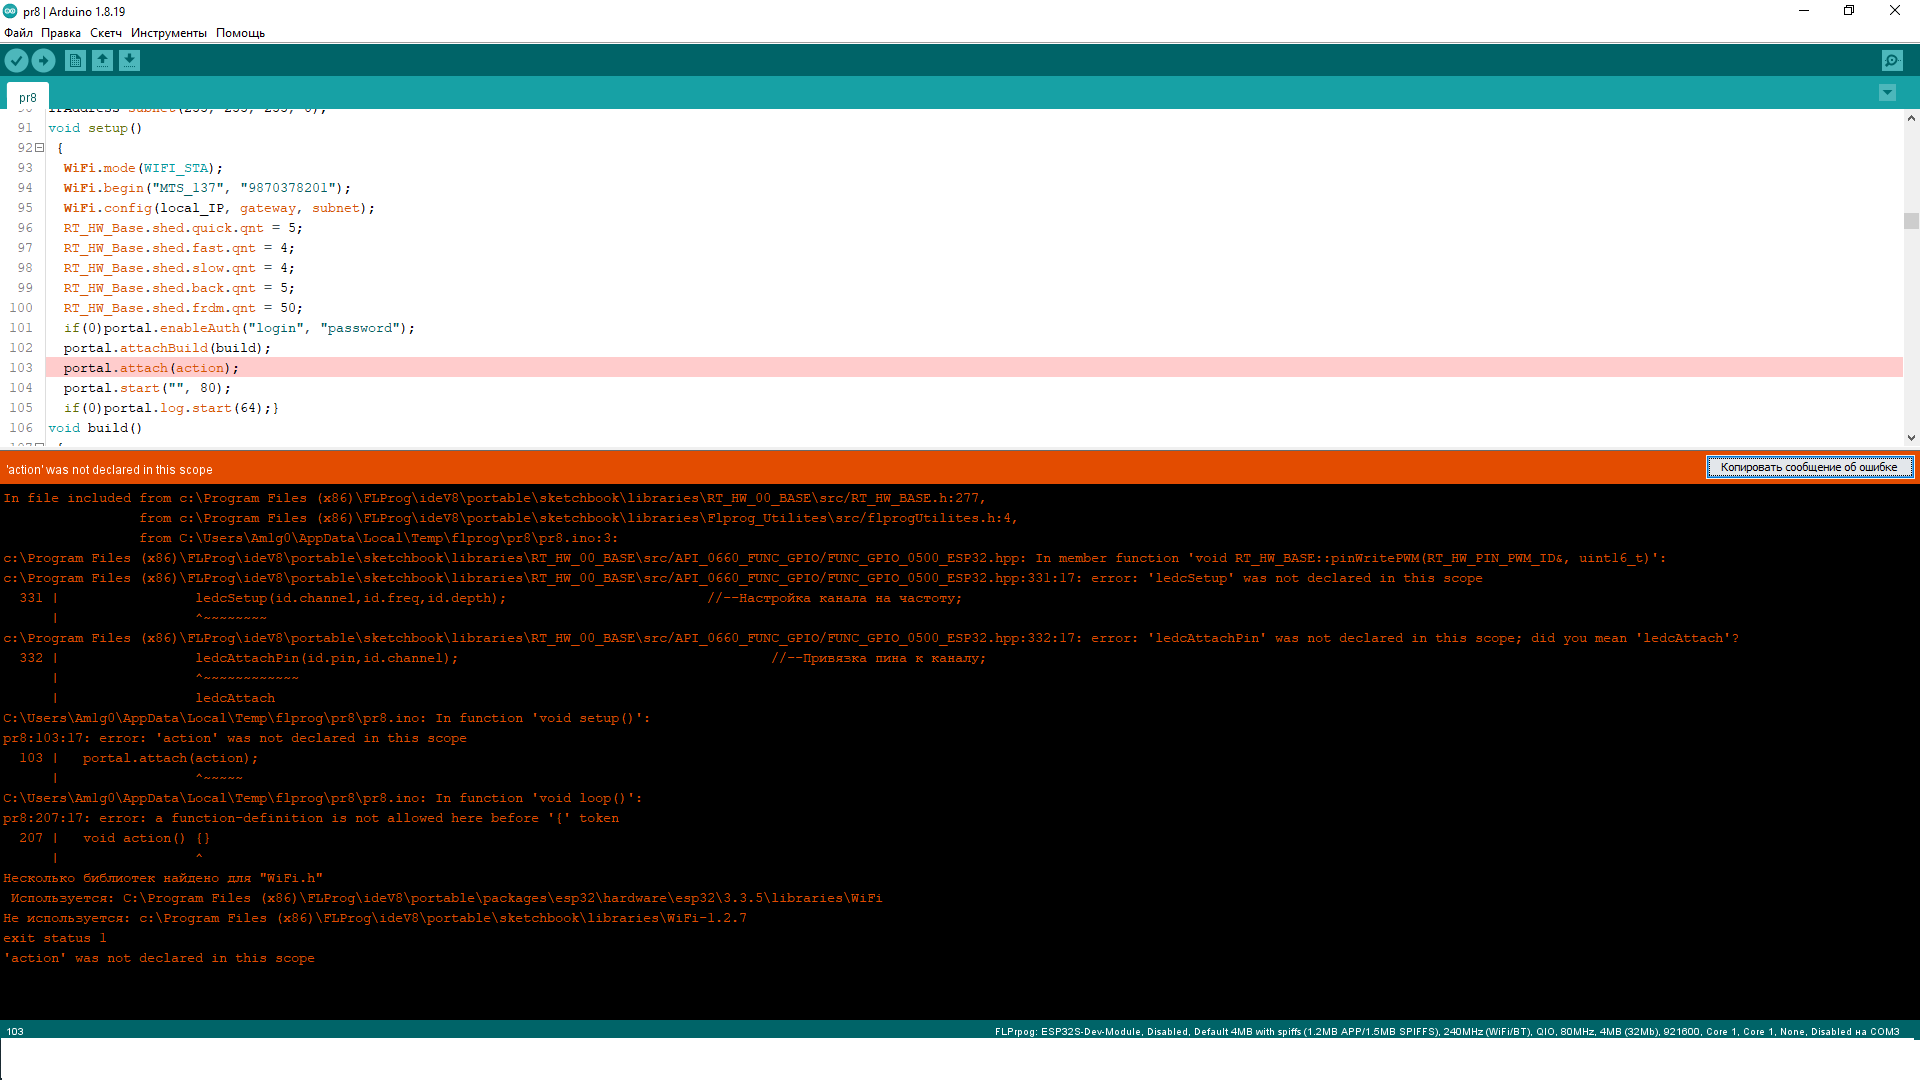Open the tab options dropdown arrow
Viewport: 1920px width, 1080px height.
1887,93
